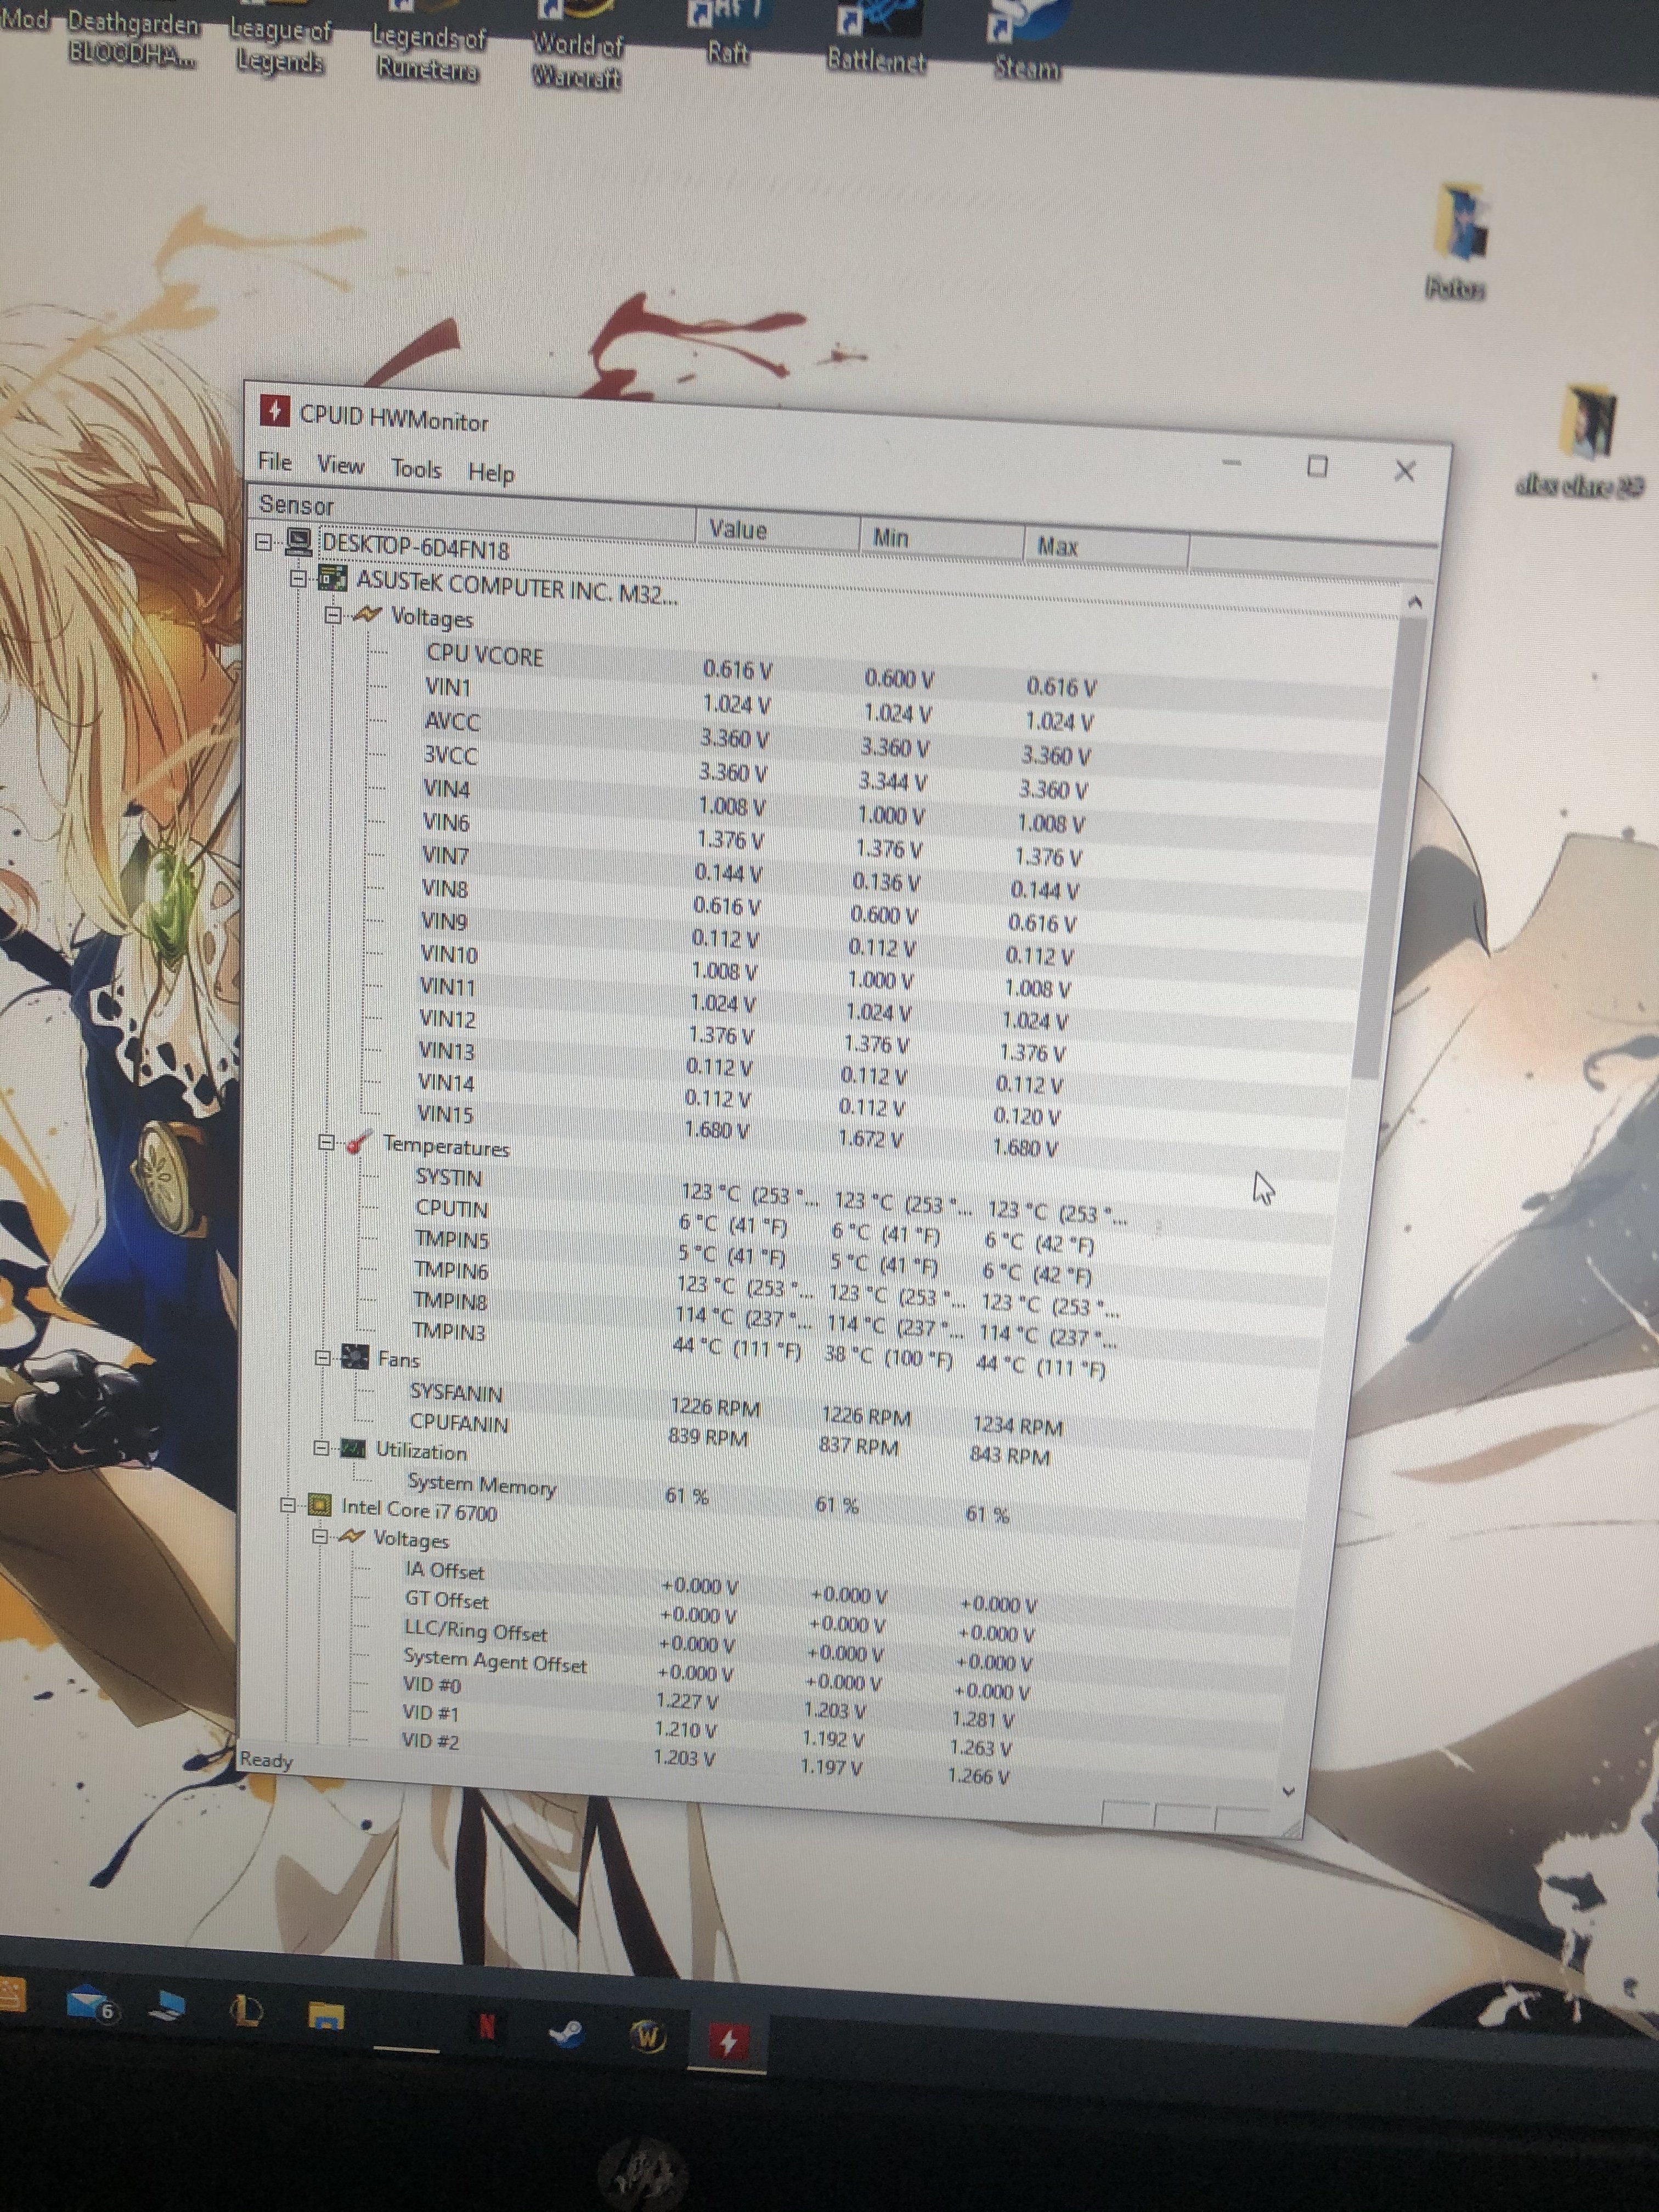The width and height of the screenshot is (1659, 2212).
Task: Open the File menu
Action: point(275,462)
